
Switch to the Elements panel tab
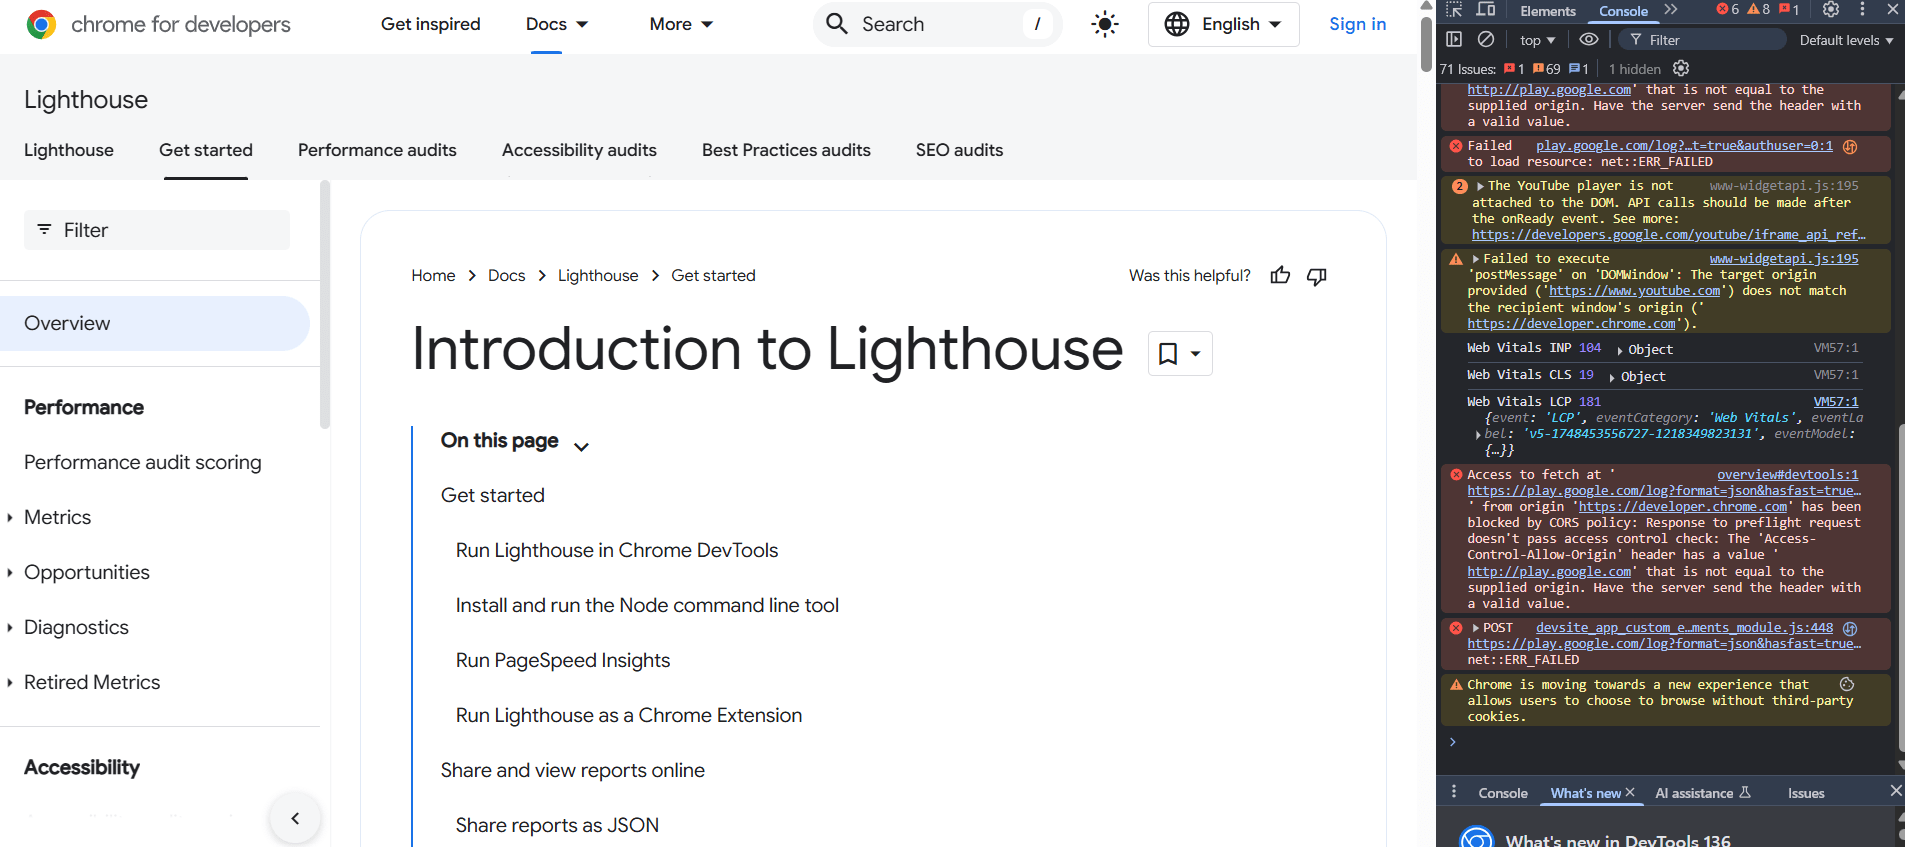pos(1547,11)
